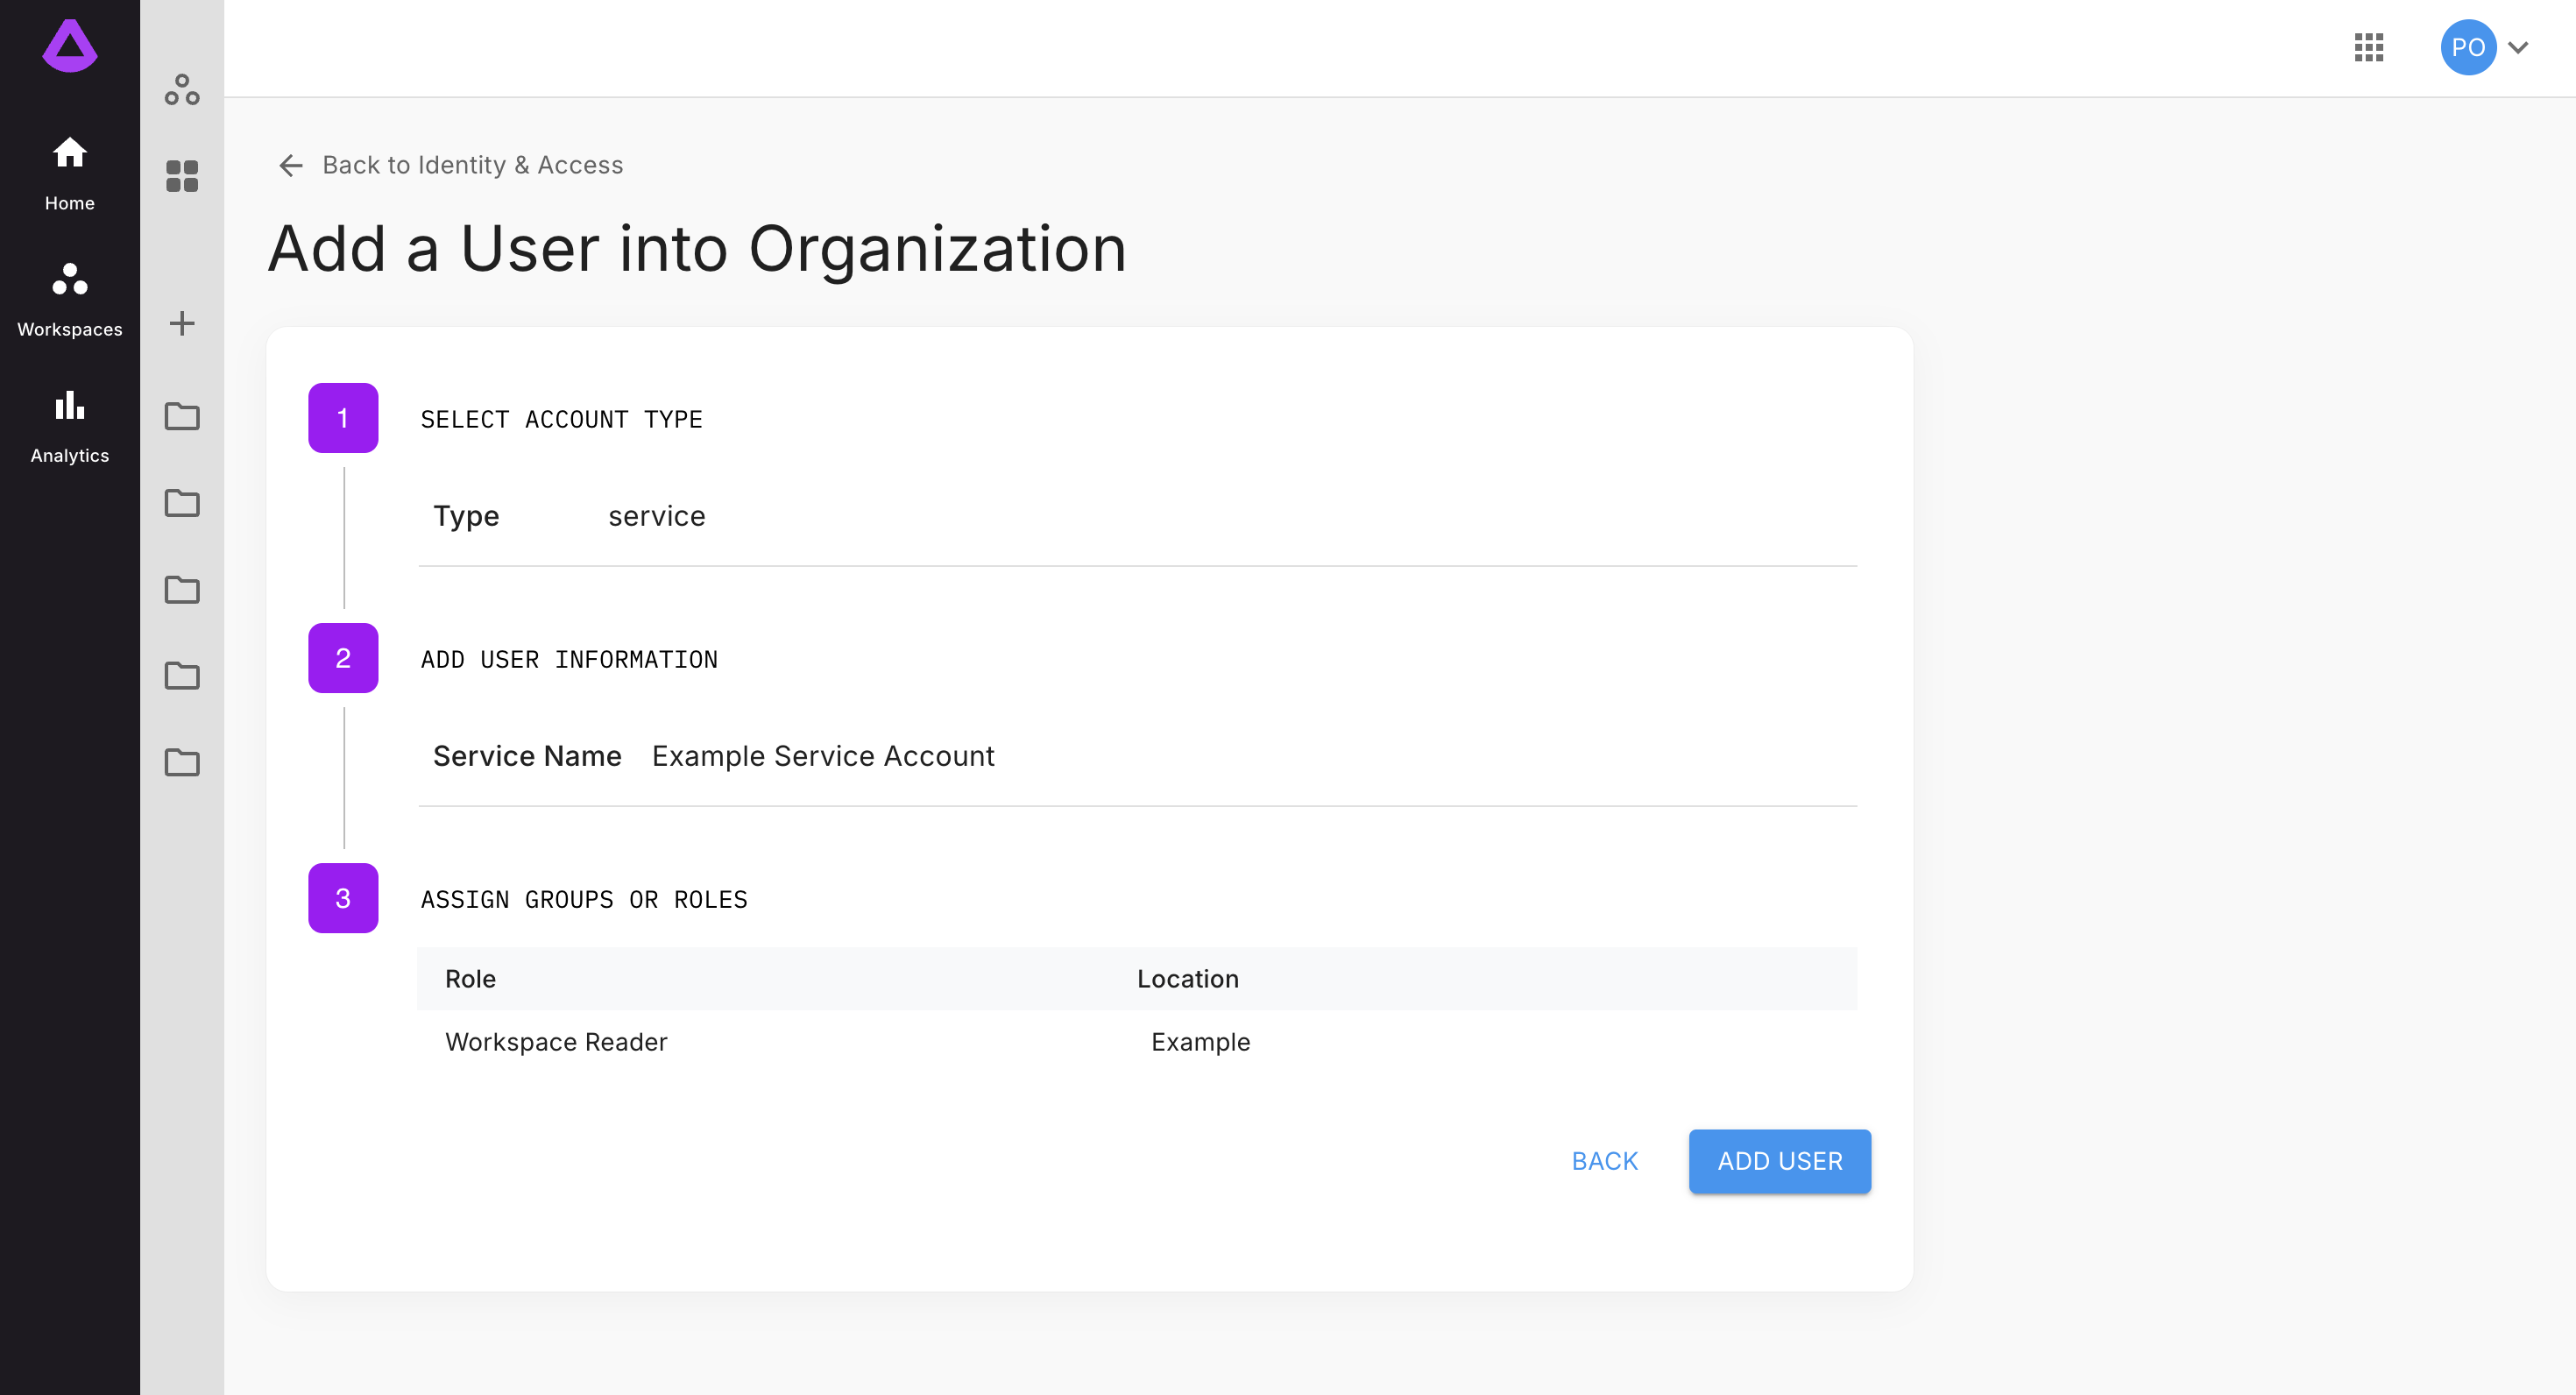Jump to step 1 Select Account Type
The image size is (2576, 1395).
[343, 418]
